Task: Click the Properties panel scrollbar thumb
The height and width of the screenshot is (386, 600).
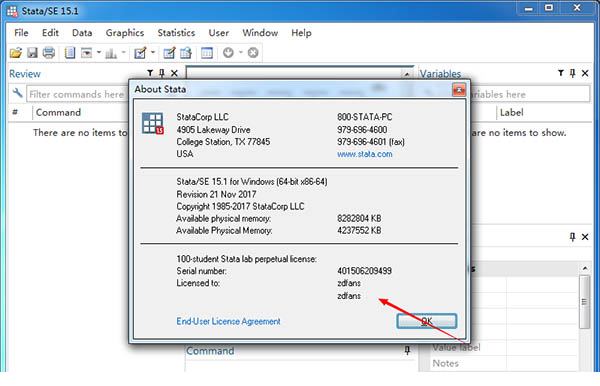Action: [584, 302]
